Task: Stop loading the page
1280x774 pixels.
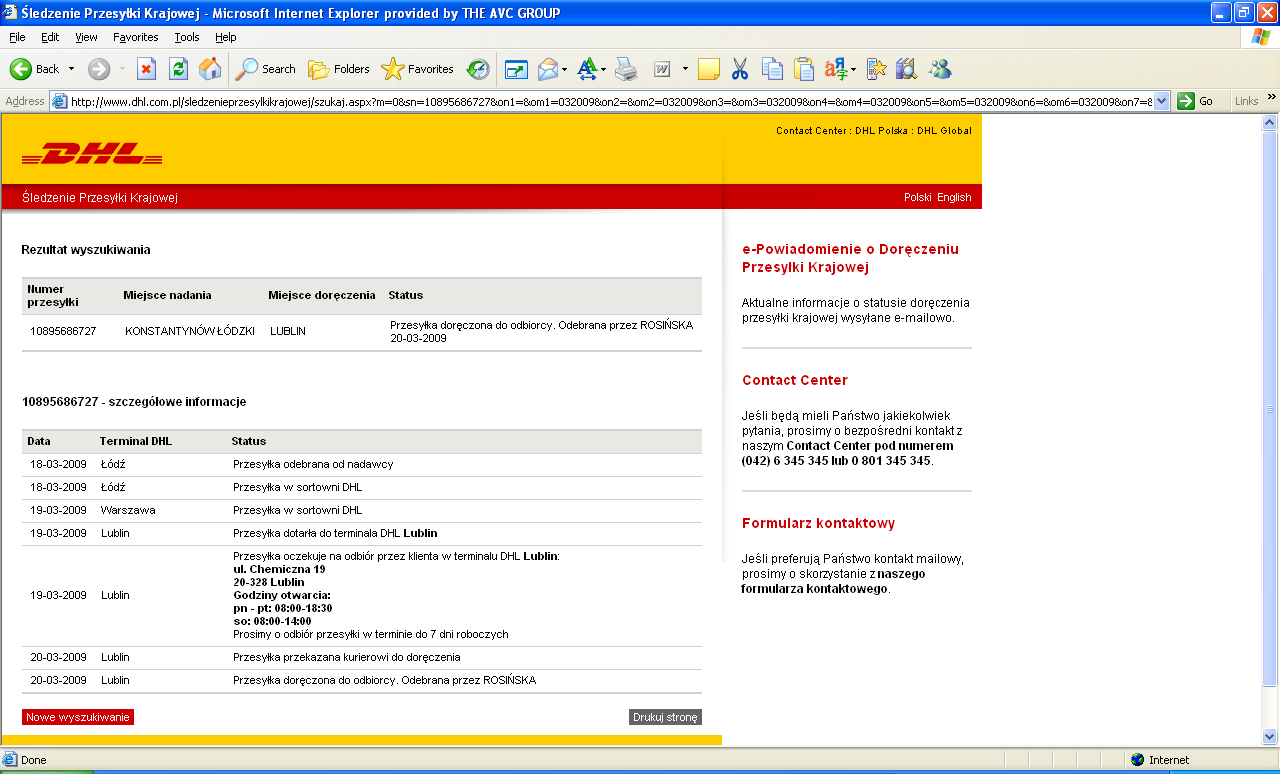Action: point(146,69)
